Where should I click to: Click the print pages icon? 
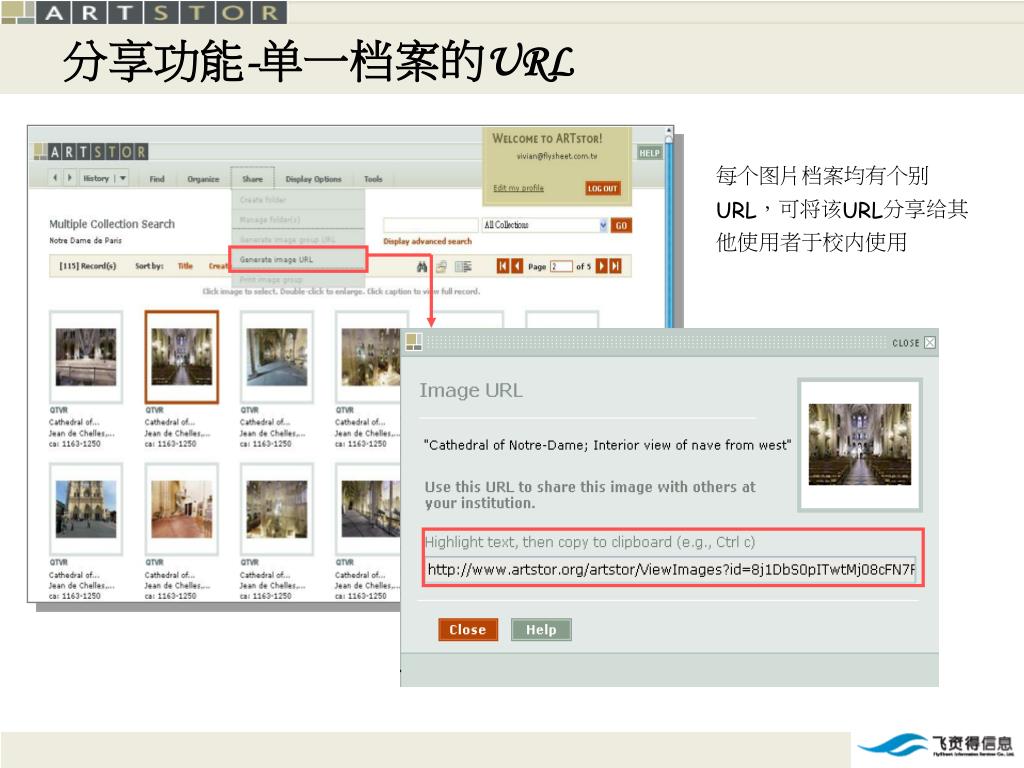(441, 266)
